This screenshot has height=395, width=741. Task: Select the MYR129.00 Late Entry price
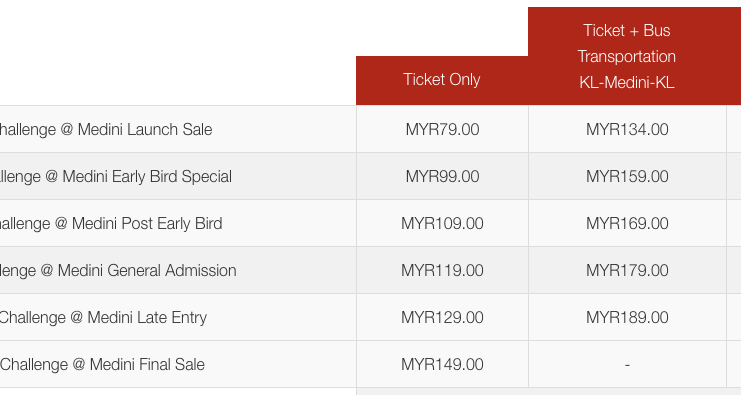point(442,318)
